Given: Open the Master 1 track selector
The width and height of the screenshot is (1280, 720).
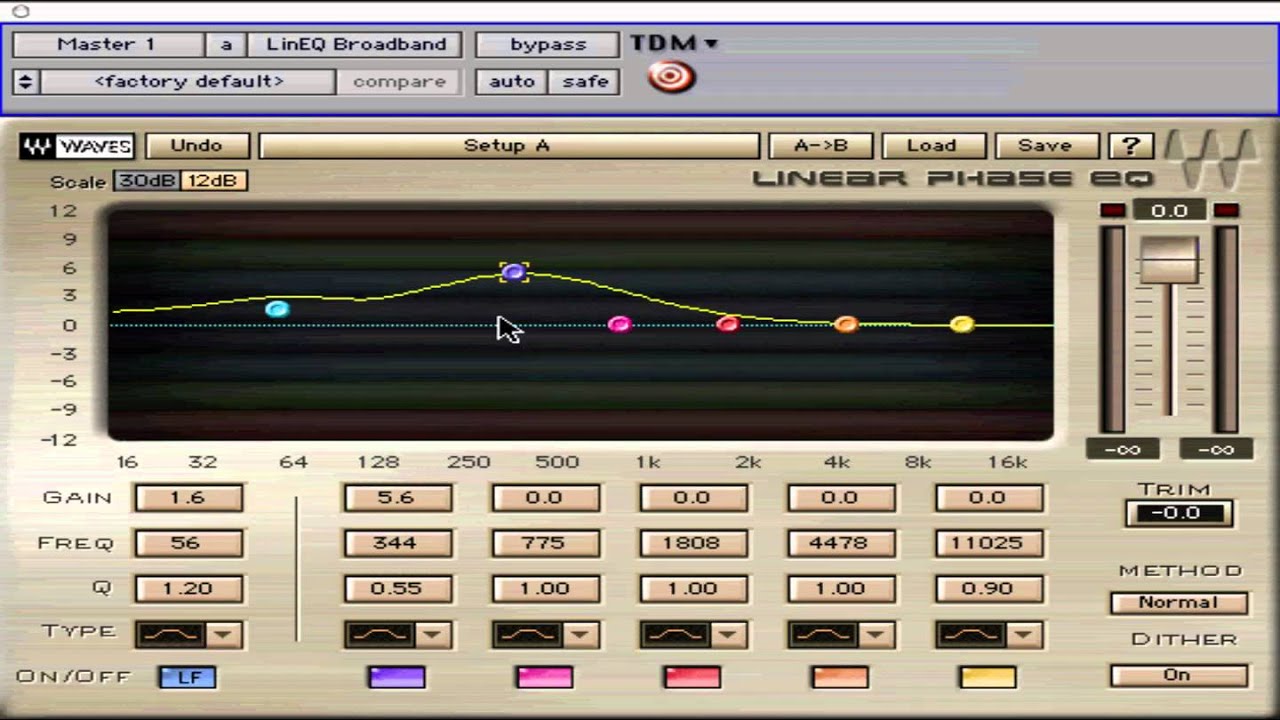Looking at the screenshot, I should coord(107,45).
